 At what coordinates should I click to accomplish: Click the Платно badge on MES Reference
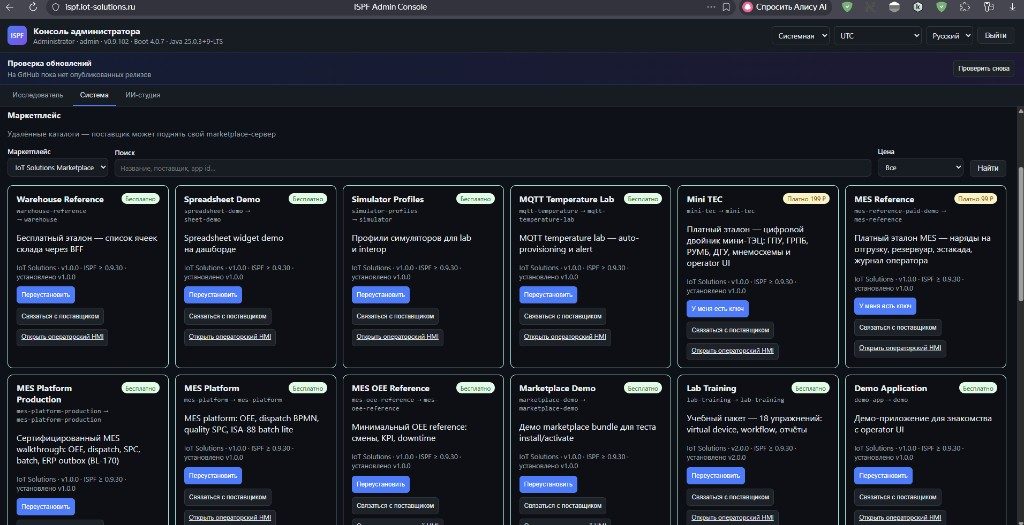pyautogui.click(x=975, y=199)
